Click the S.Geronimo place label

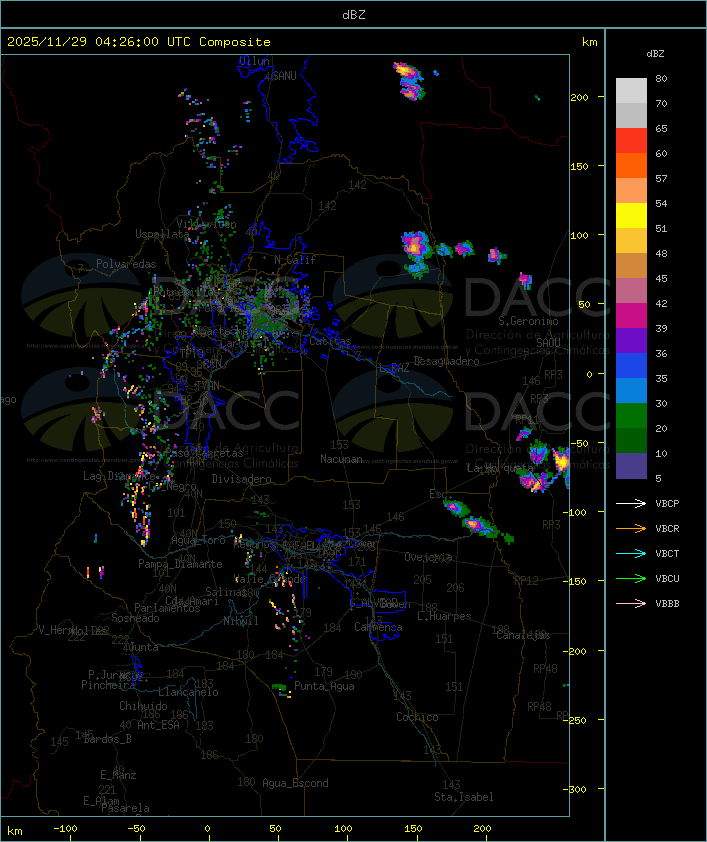(x=528, y=321)
